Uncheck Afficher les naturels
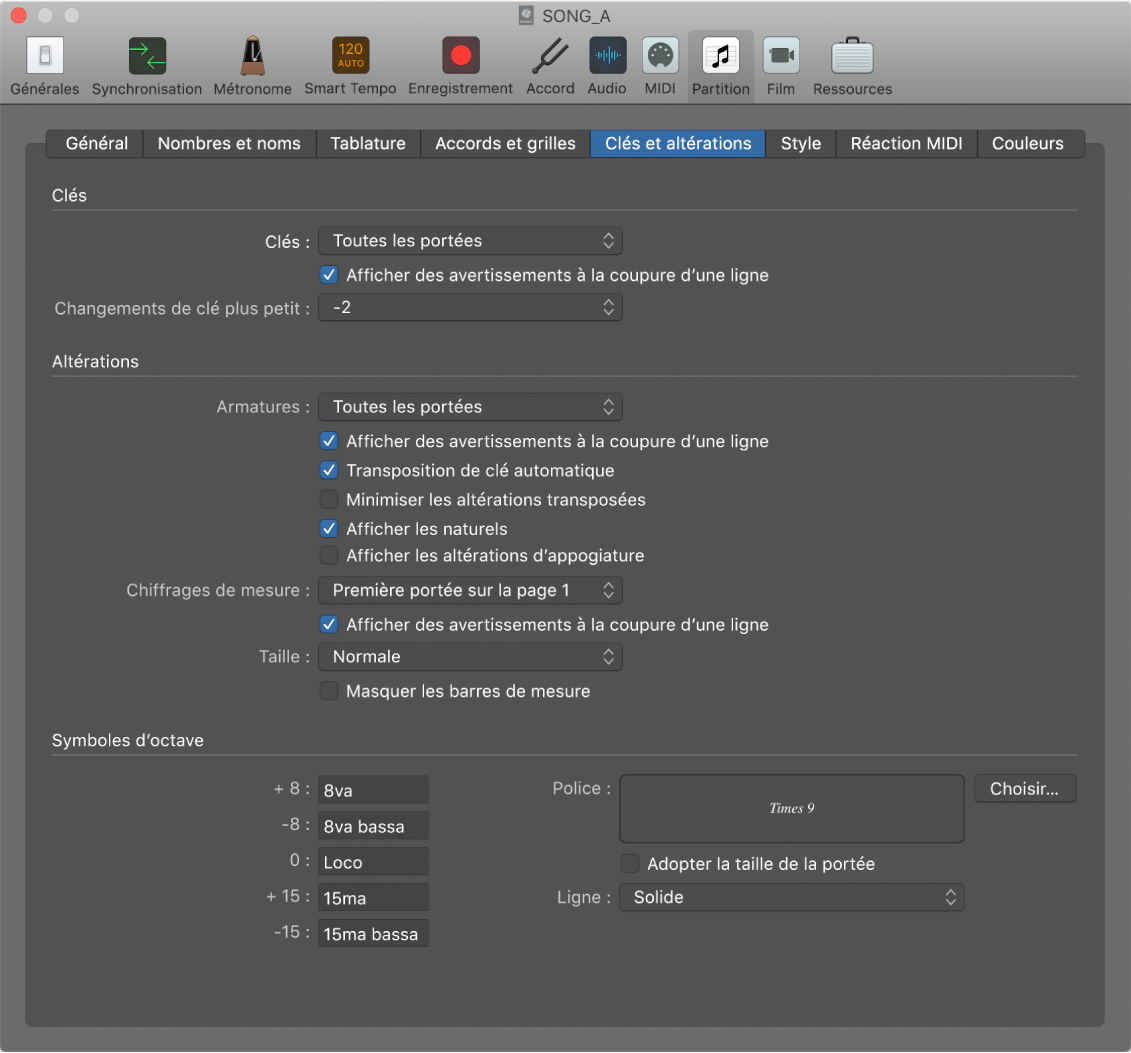The image size is (1131, 1053). click(x=329, y=528)
